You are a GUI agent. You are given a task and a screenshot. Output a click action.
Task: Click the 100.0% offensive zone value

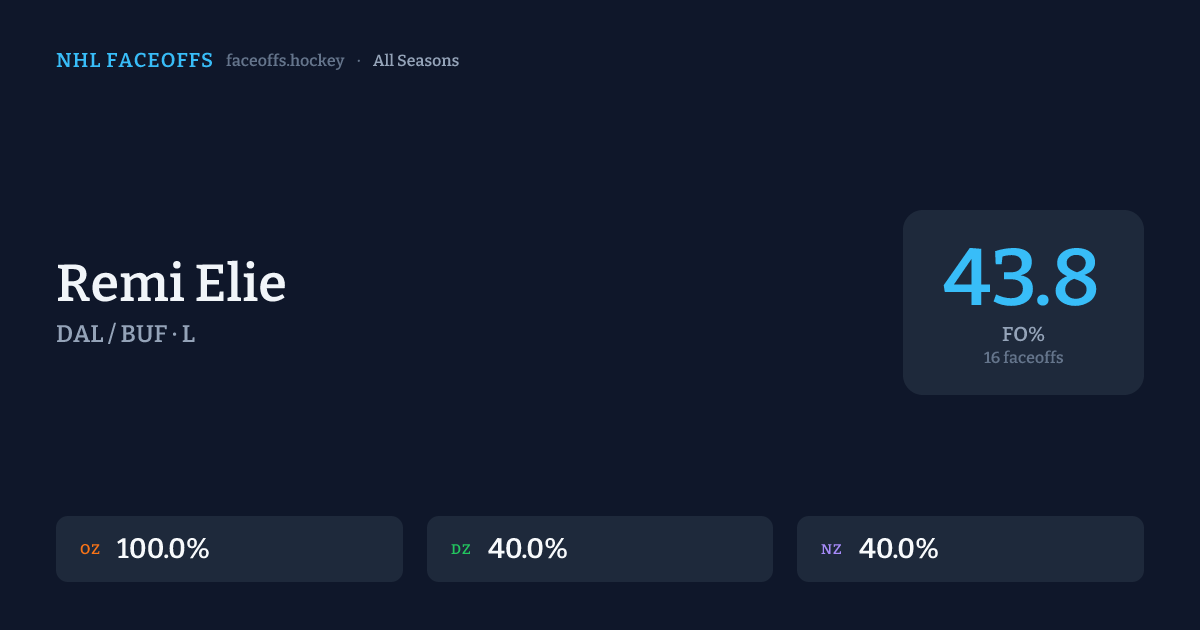click(x=163, y=549)
